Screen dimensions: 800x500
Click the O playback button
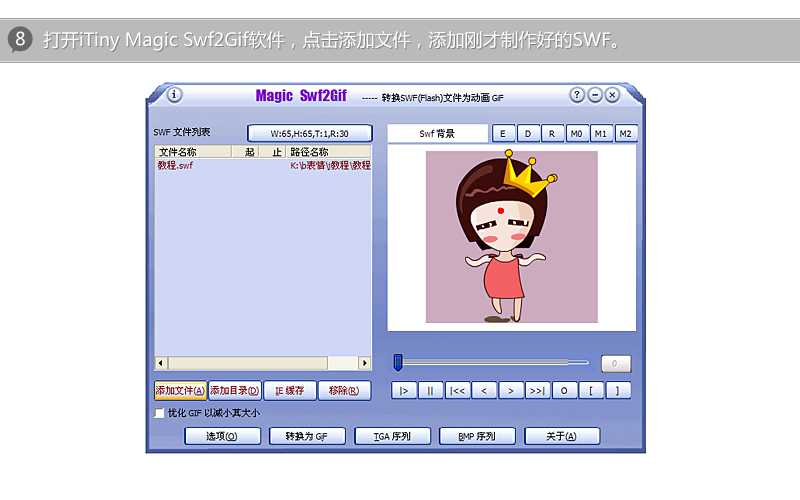point(564,391)
